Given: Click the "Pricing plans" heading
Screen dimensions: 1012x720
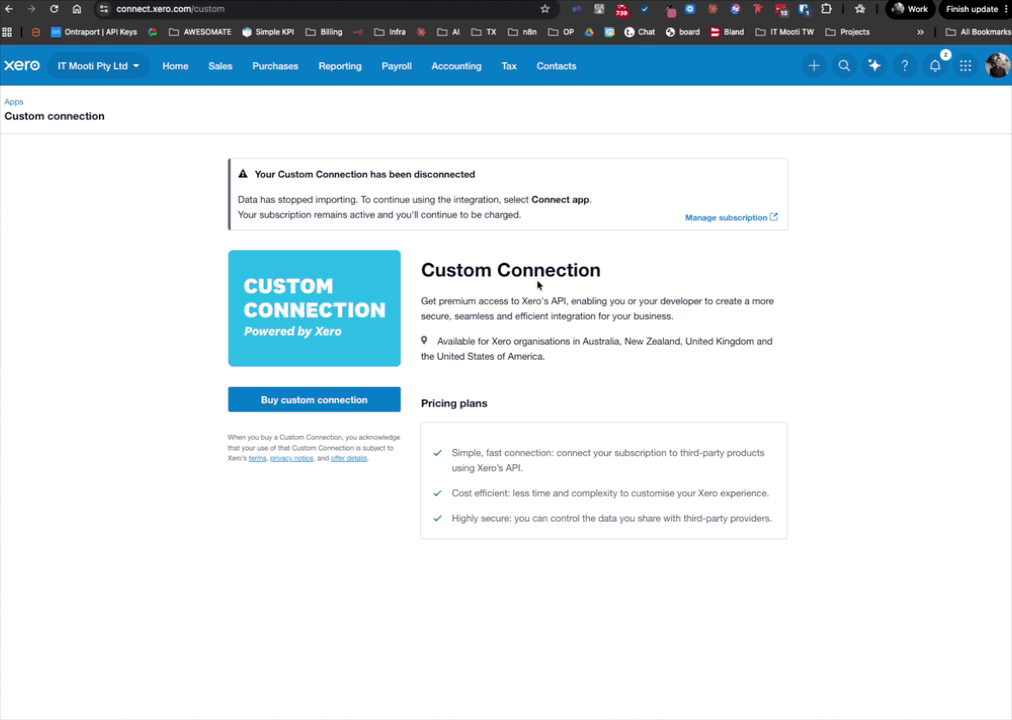Looking at the screenshot, I should point(454,403).
